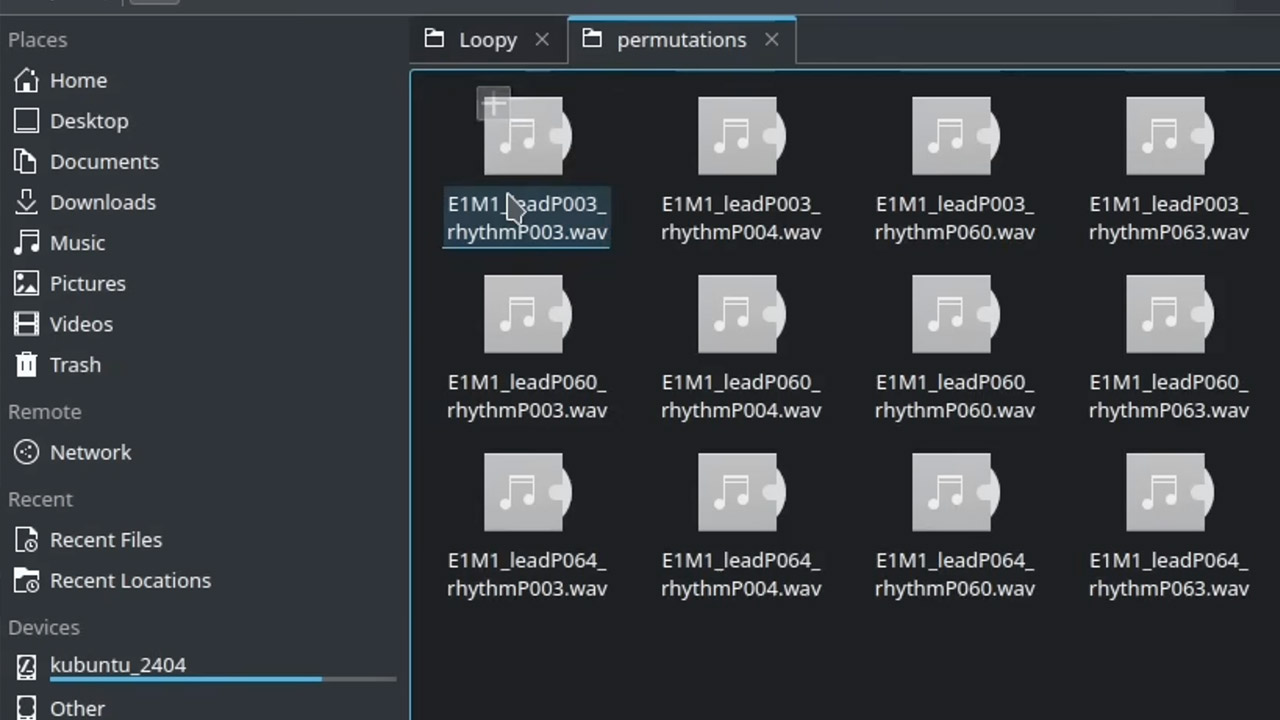Open the Desktop place
The image size is (1280, 720).
pos(204,121)
